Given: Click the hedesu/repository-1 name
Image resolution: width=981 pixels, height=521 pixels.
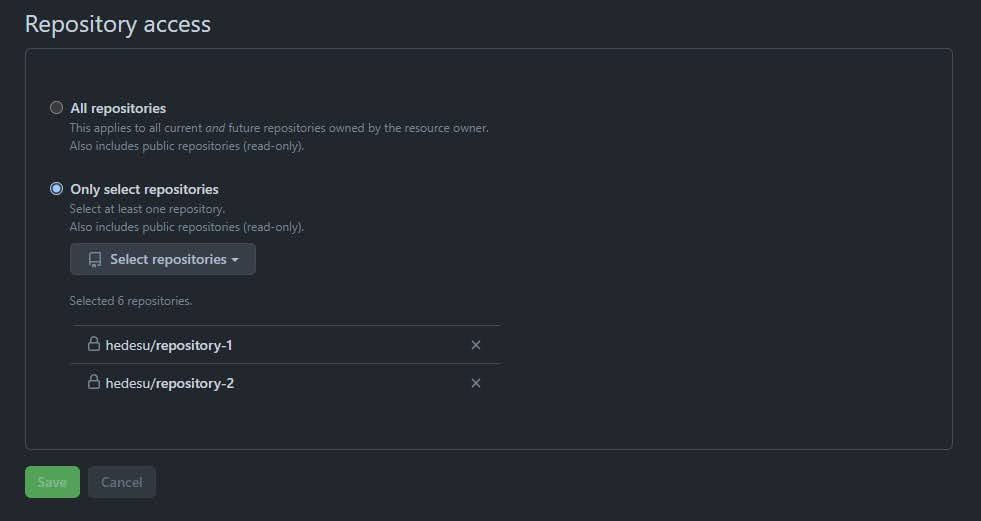Looking at the screenshot, I should coord(169,345).
